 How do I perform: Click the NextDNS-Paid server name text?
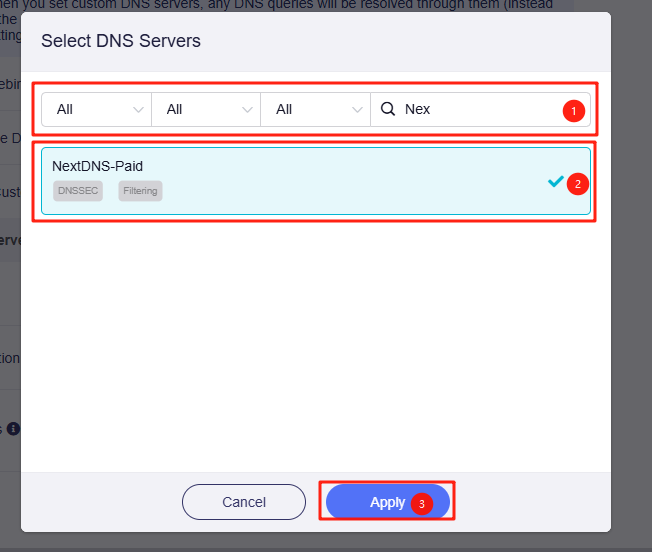tap(98, 166)
